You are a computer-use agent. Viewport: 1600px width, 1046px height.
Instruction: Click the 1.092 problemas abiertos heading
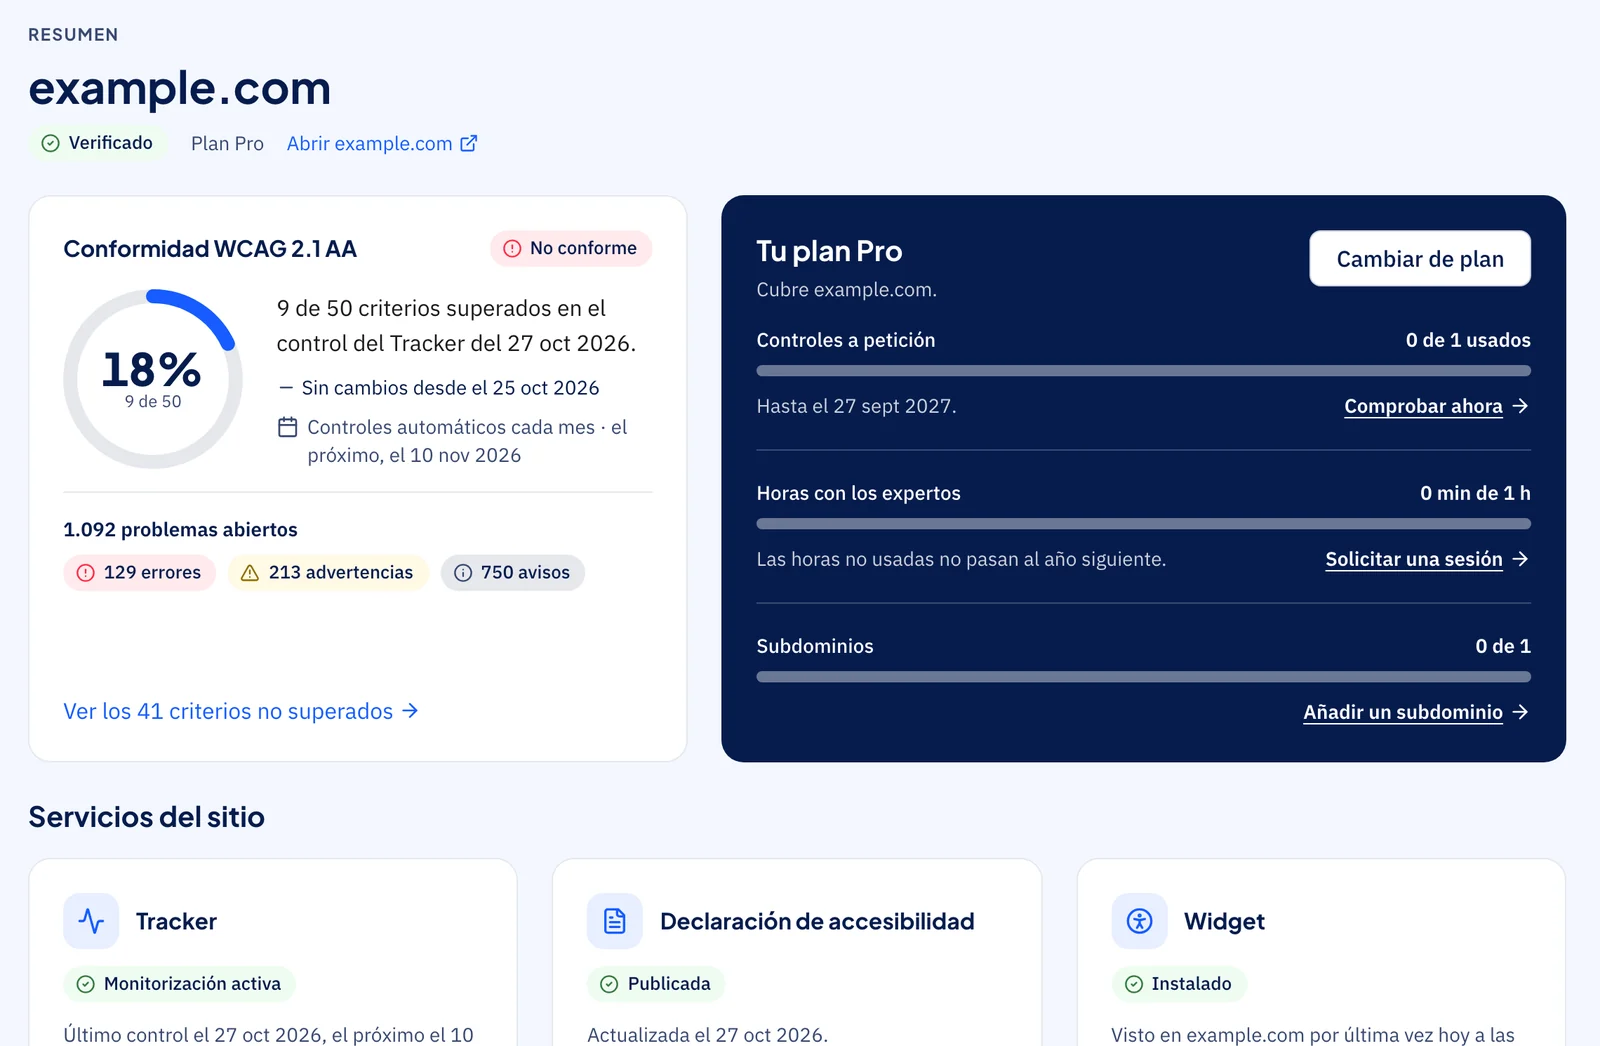pyautogui.click(x=180, y=530)
